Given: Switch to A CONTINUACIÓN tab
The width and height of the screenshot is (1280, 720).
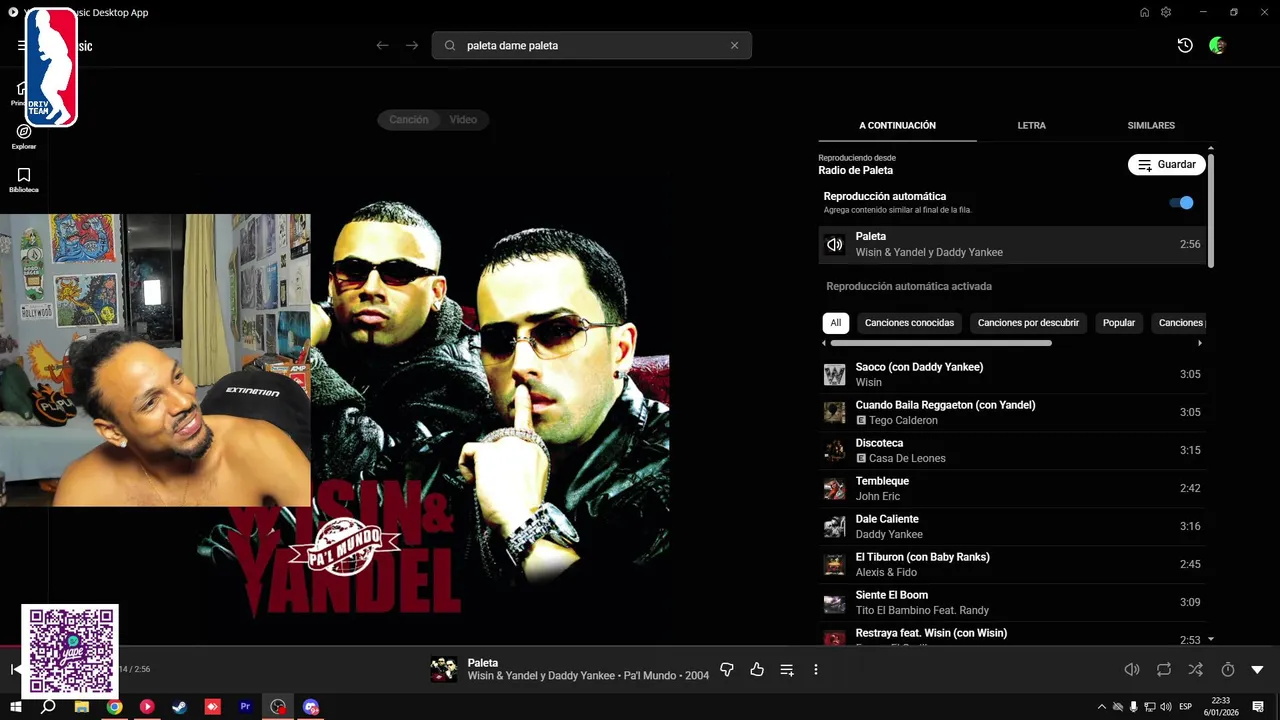Looking at the screenshot, I should 897,125.
